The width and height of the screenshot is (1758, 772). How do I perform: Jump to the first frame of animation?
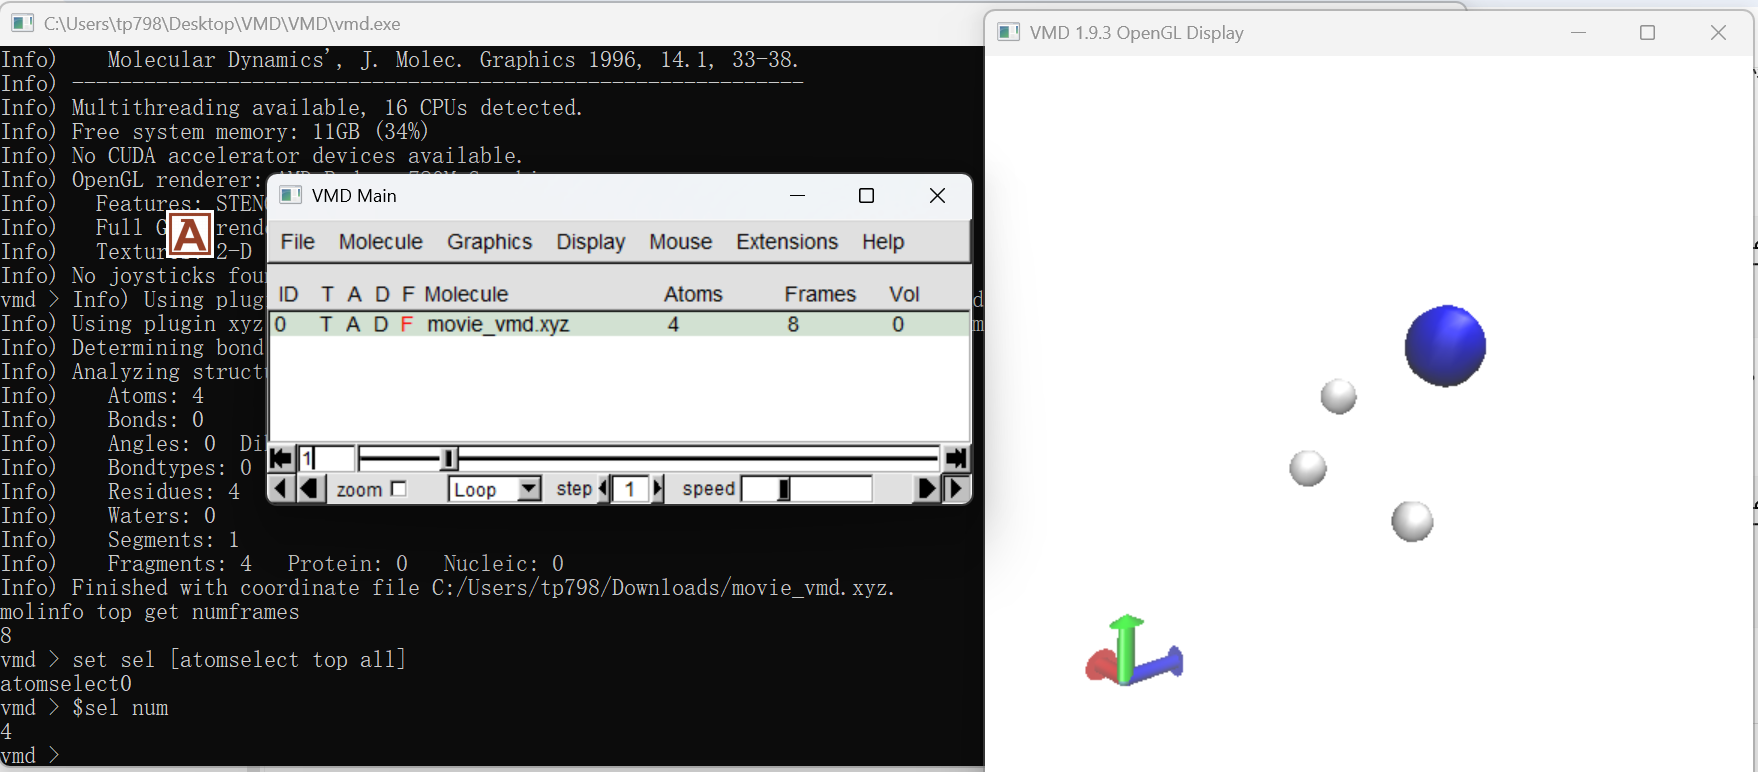[281, 459]
